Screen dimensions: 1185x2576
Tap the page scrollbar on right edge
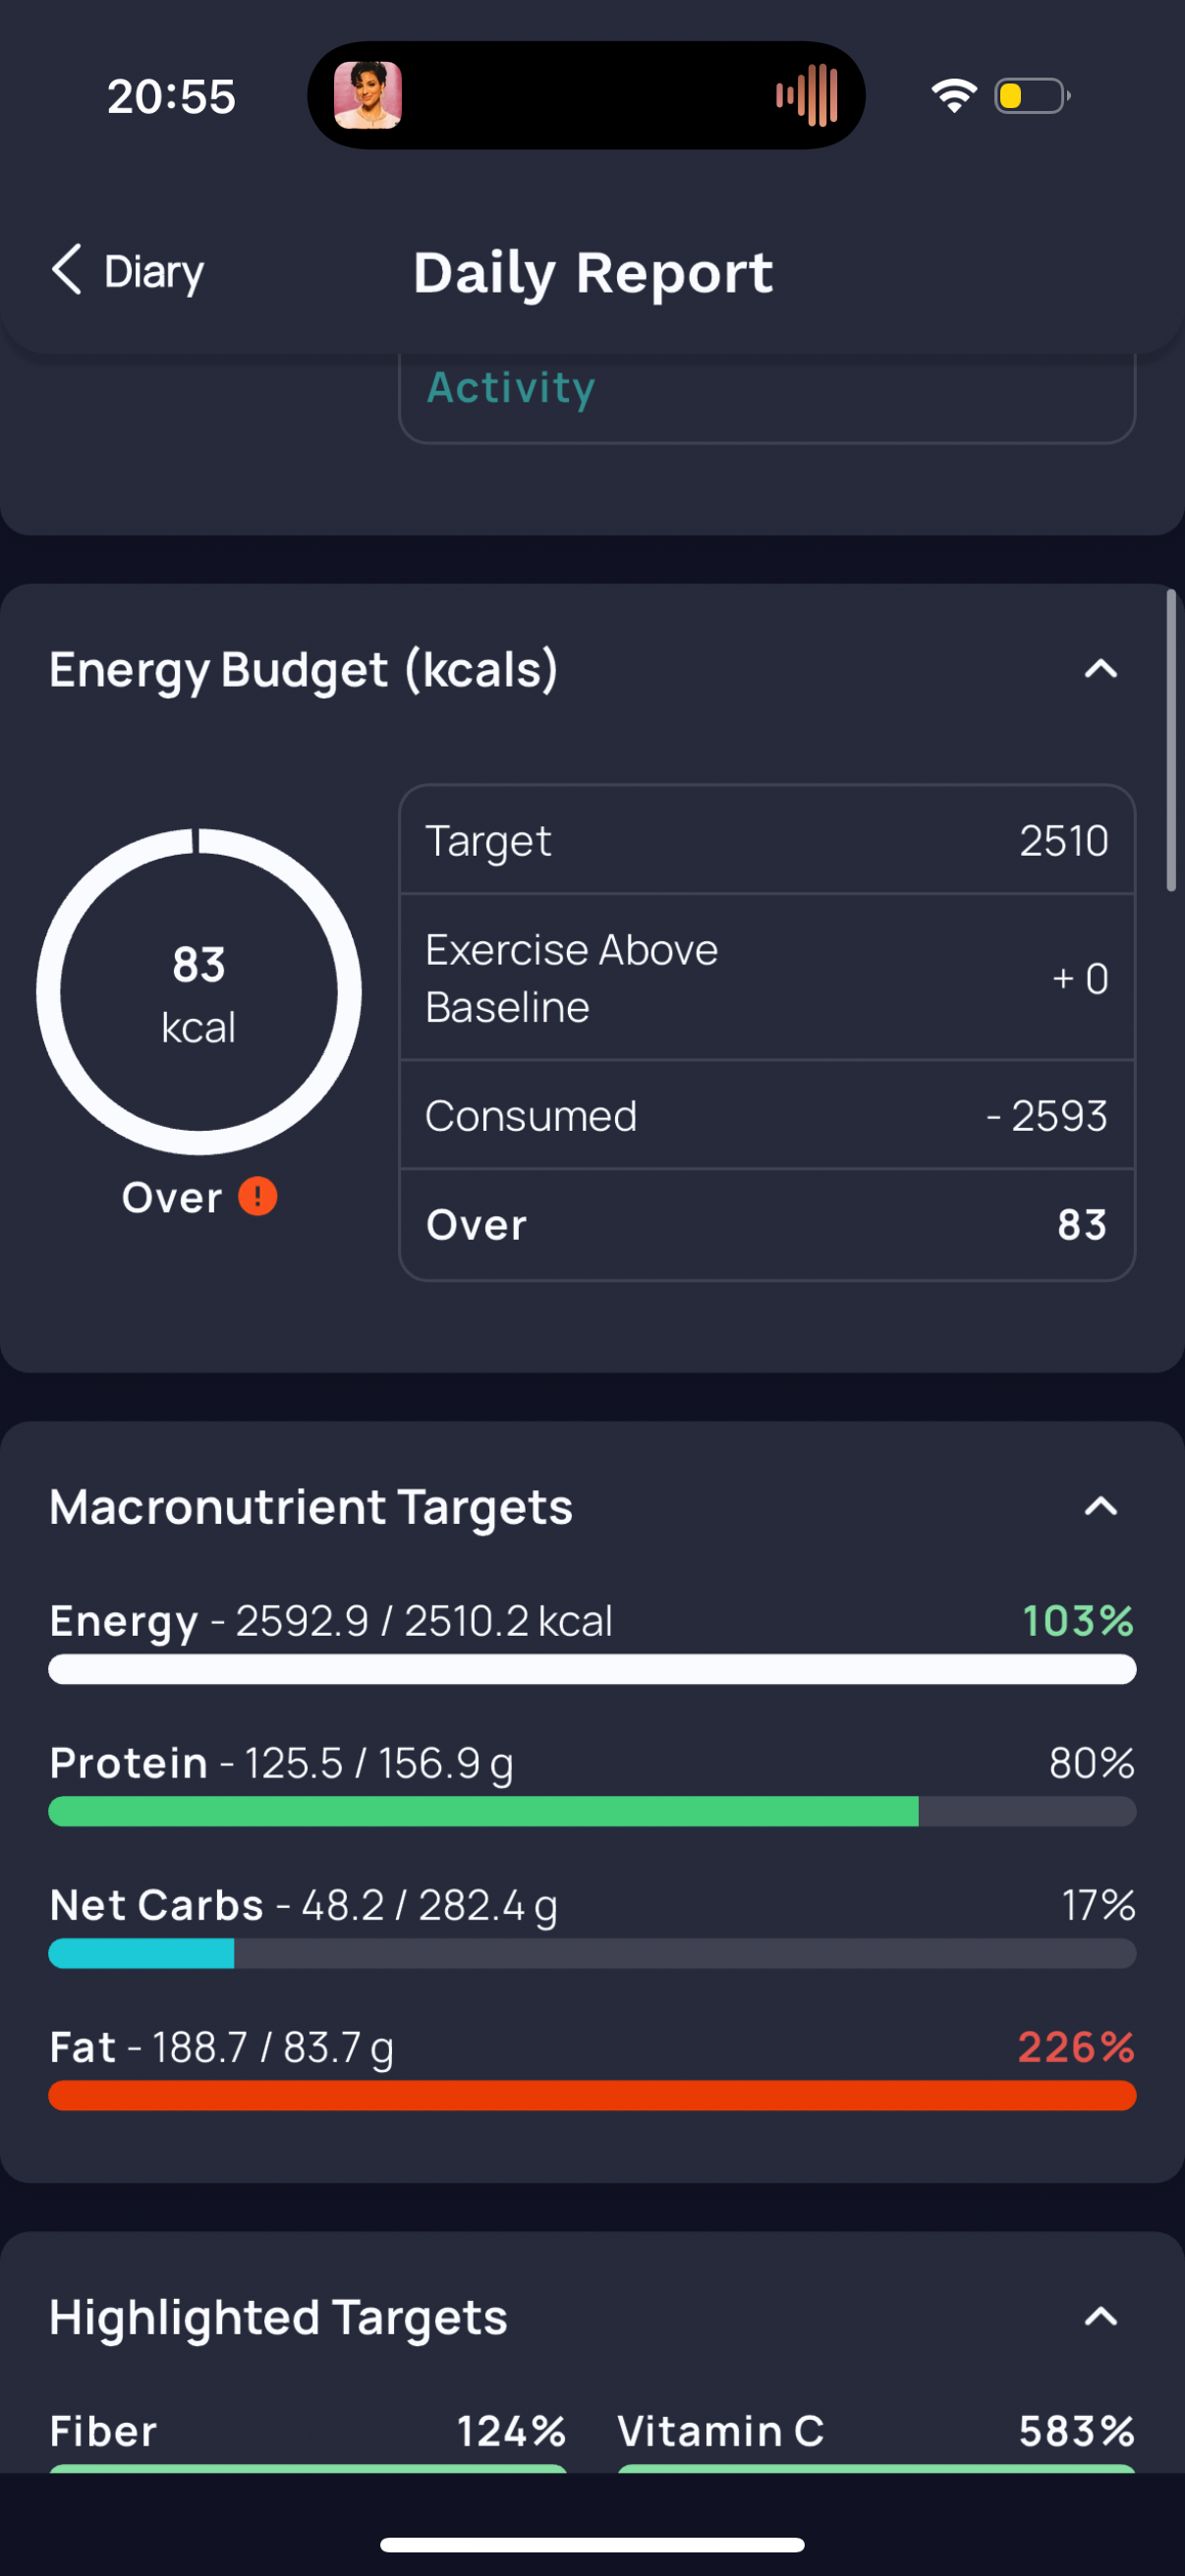pyautogui.click(x=1171, y=740)
